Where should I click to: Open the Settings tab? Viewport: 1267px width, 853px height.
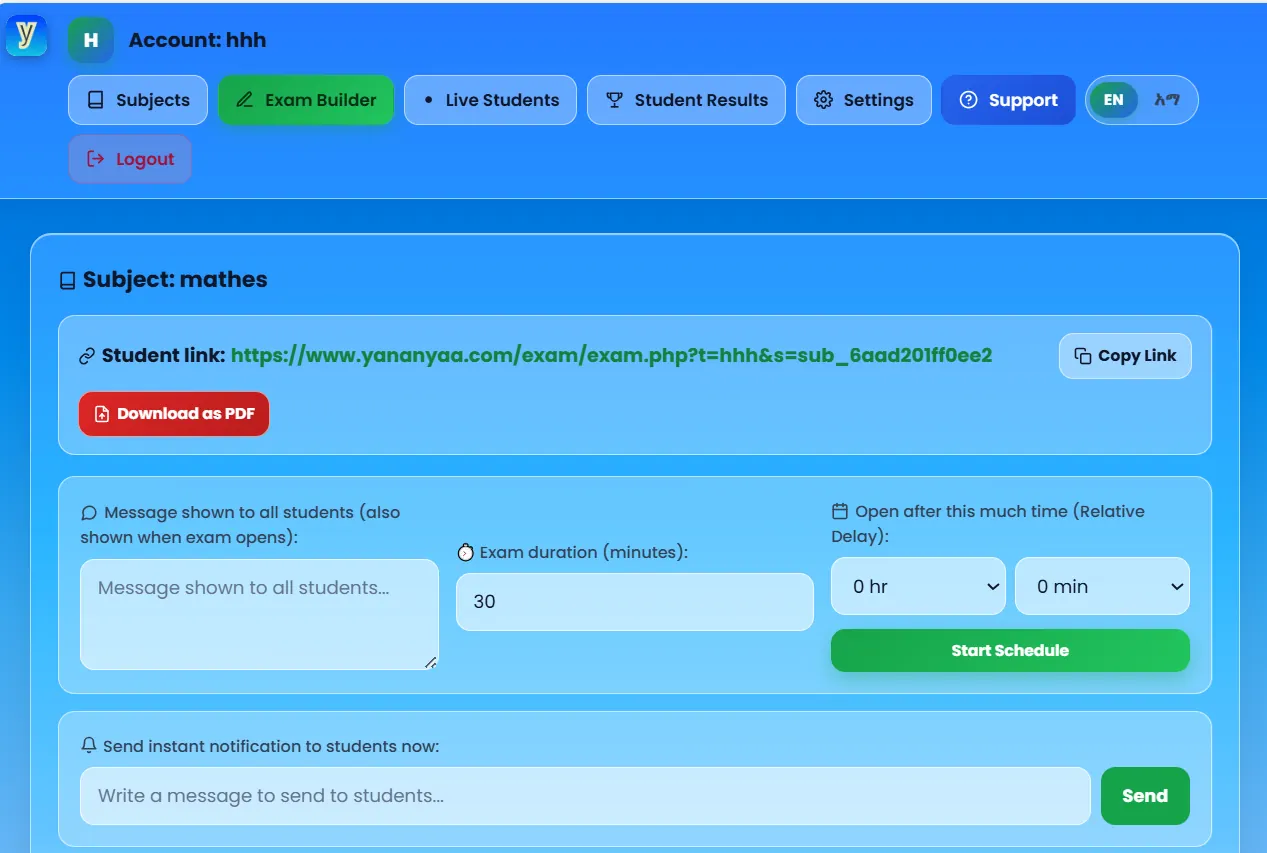click(x=864, y=100)
